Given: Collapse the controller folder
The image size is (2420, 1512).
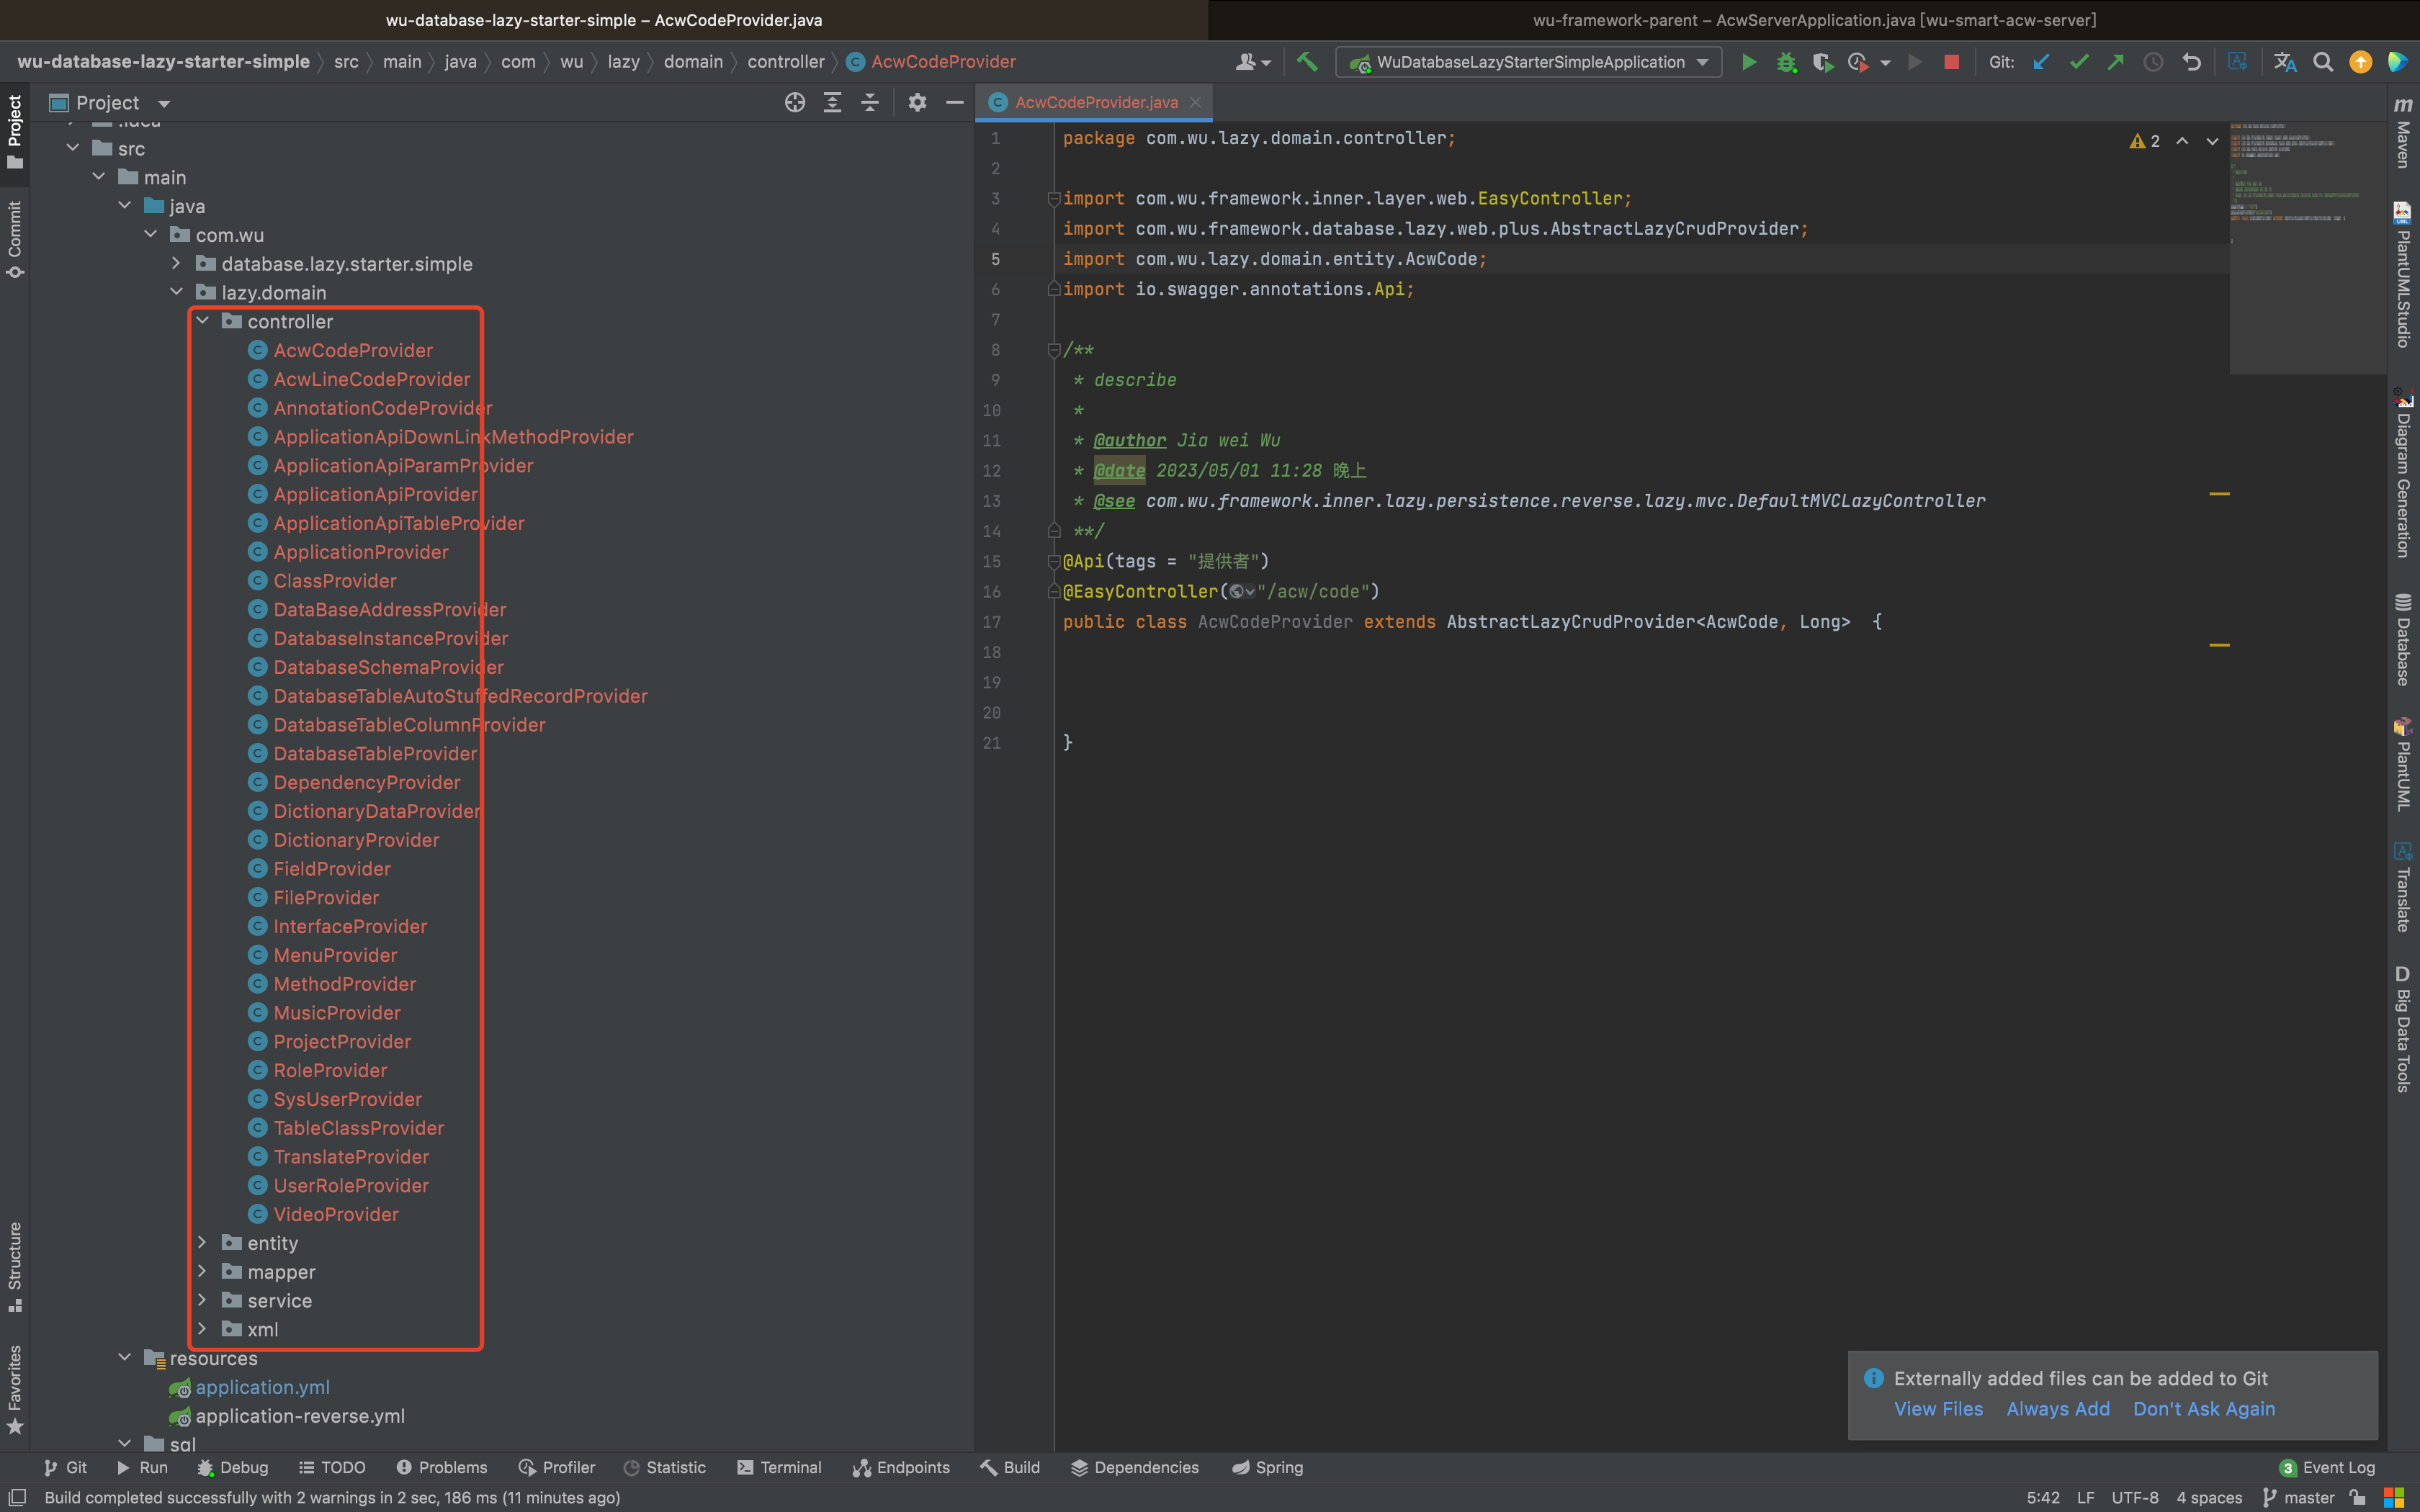Looking at the screenshot, I should coord(203,321).
